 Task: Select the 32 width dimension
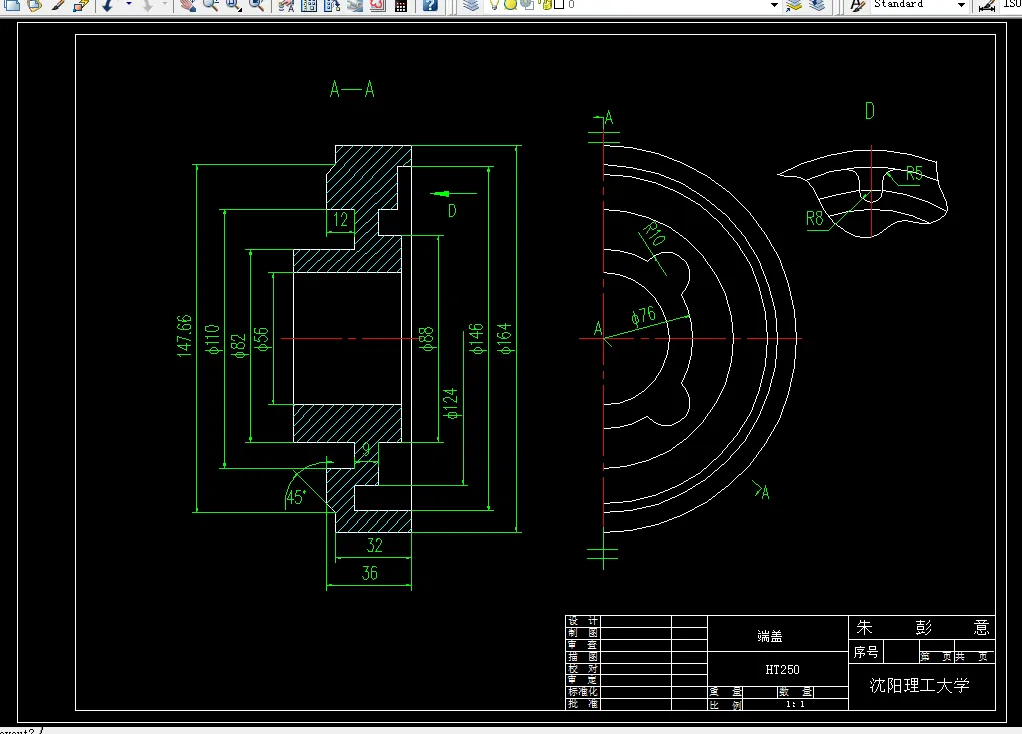coord(375,546)
